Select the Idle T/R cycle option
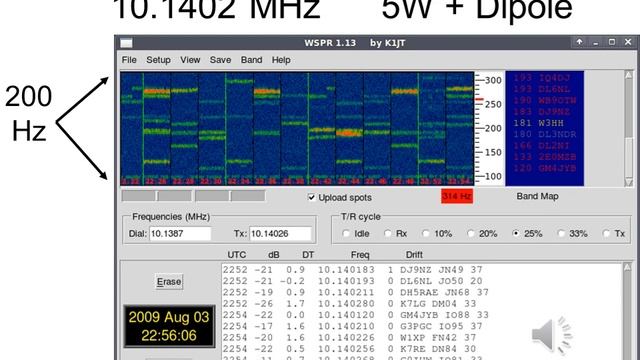 pos(346,233)
